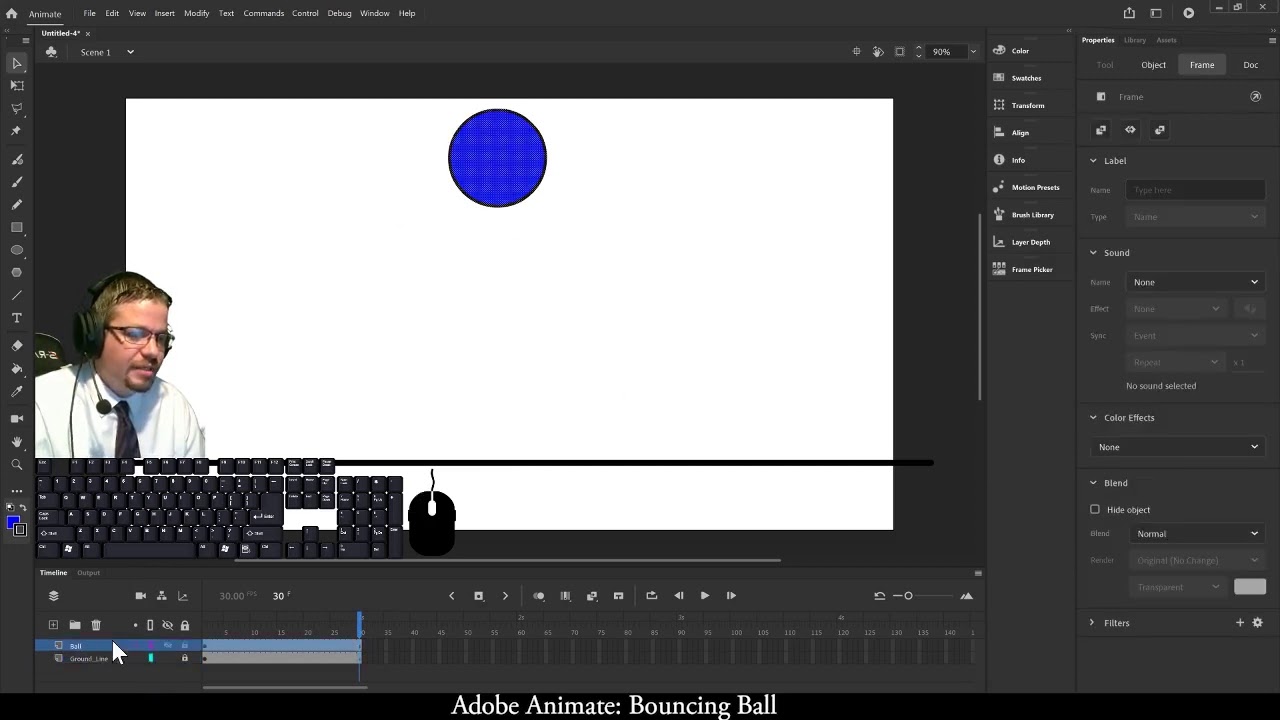
Task: Toggle lock on the Ball layer
Action: click(184, 646)
